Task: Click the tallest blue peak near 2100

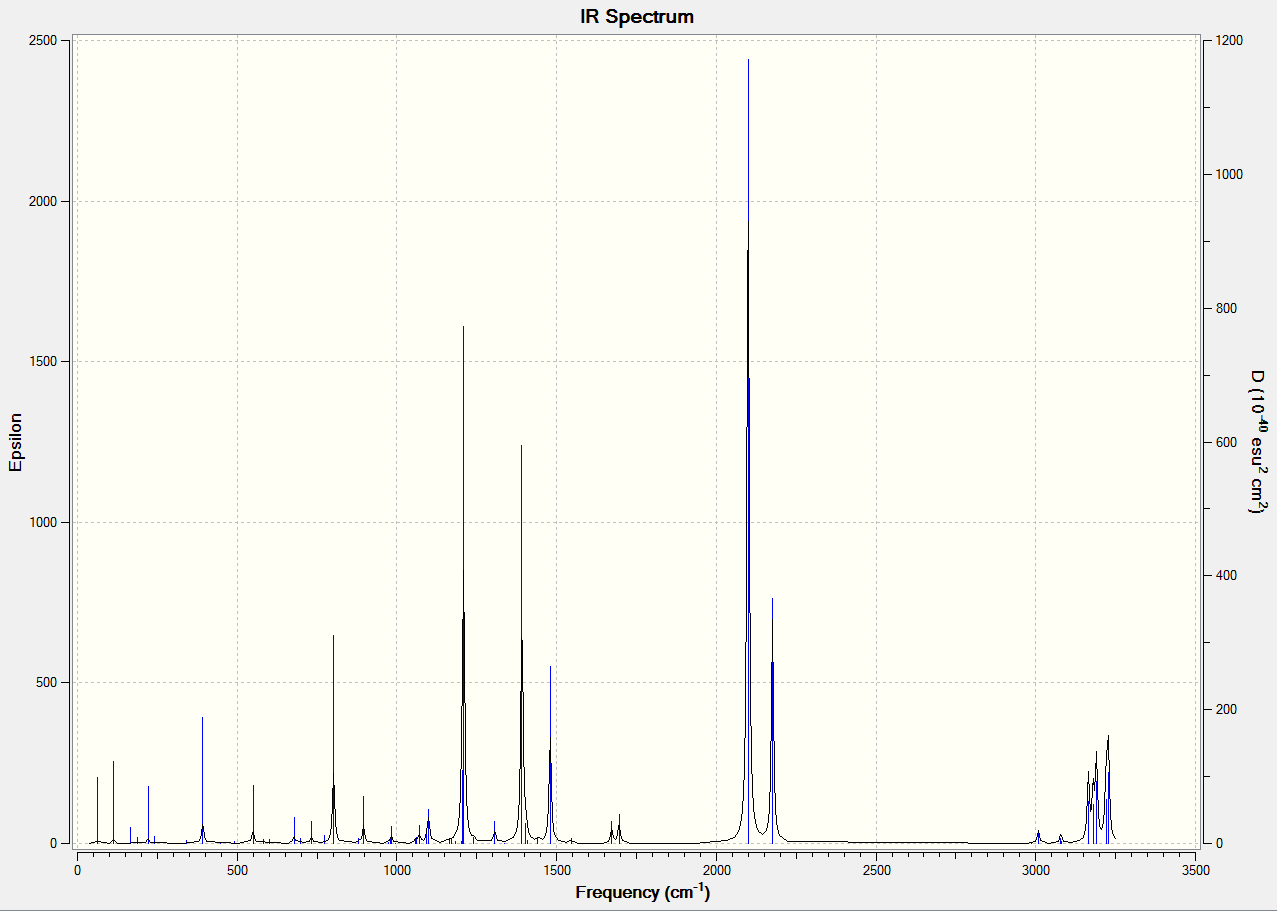Action: pyautogui.click(x=748, y=450)
